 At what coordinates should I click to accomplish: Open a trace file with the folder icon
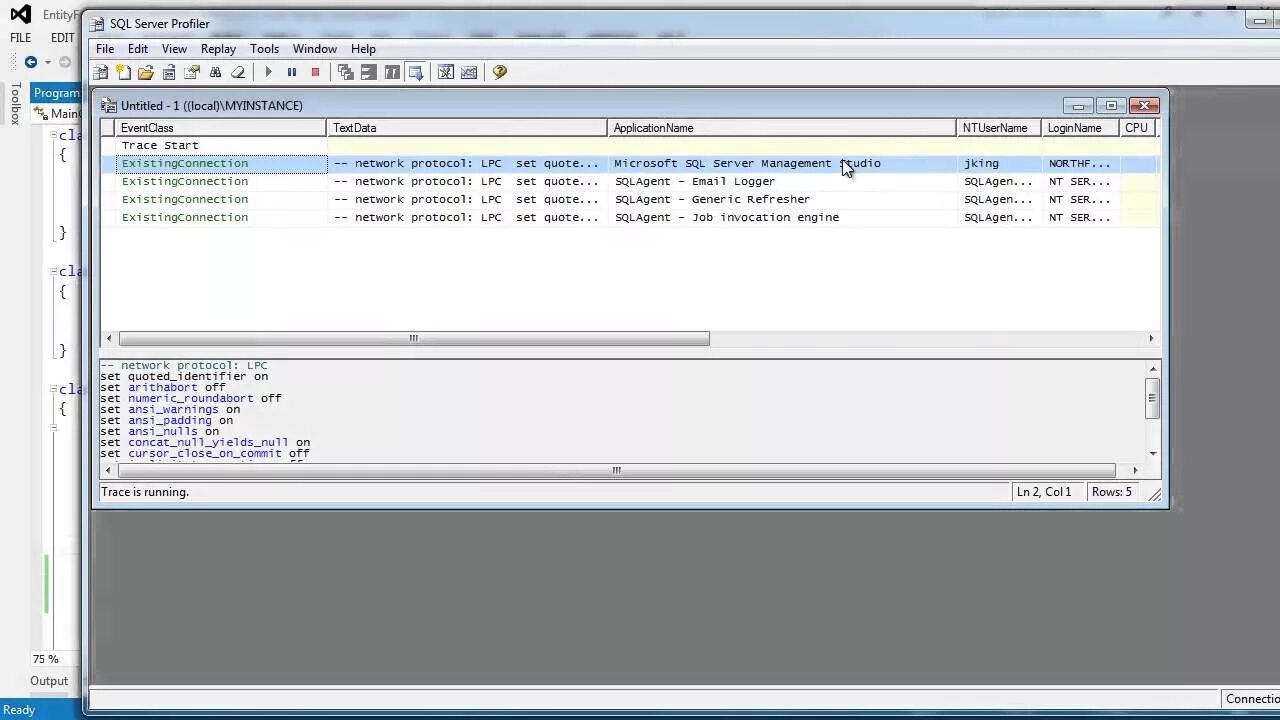pyautogui.click(x=146, y=72)
